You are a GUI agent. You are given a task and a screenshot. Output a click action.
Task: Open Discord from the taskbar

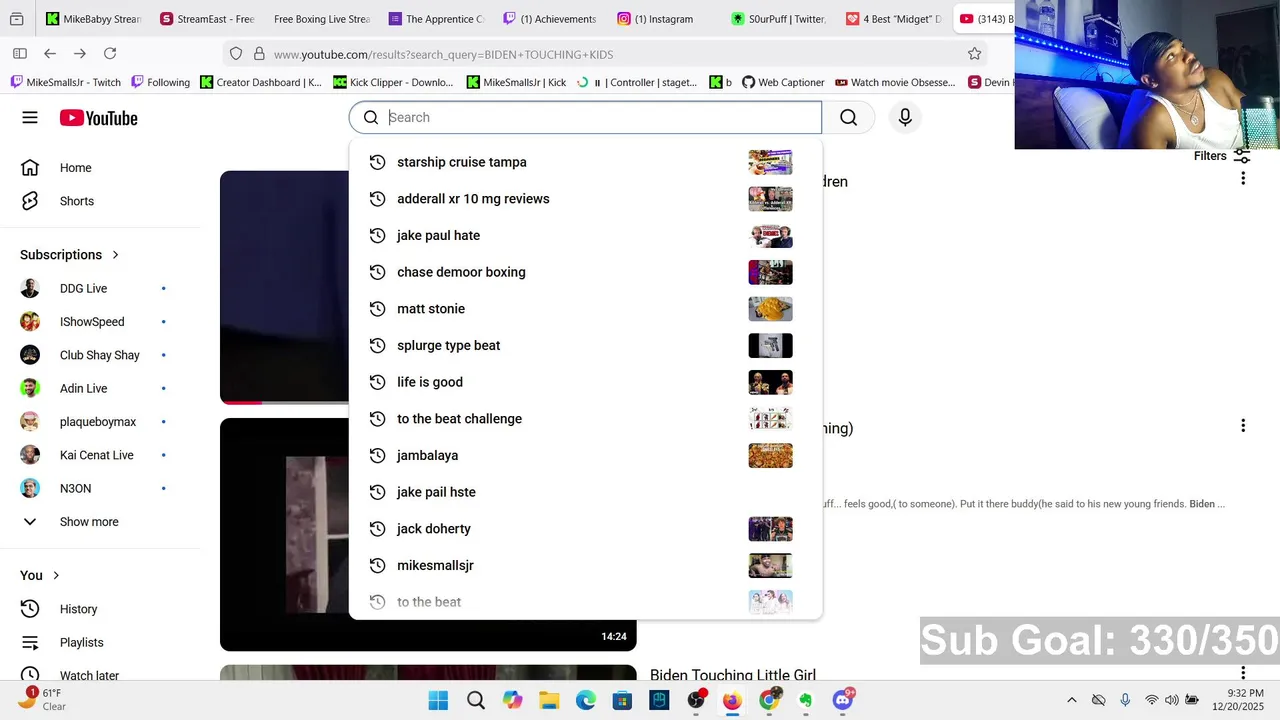[843, 701]
